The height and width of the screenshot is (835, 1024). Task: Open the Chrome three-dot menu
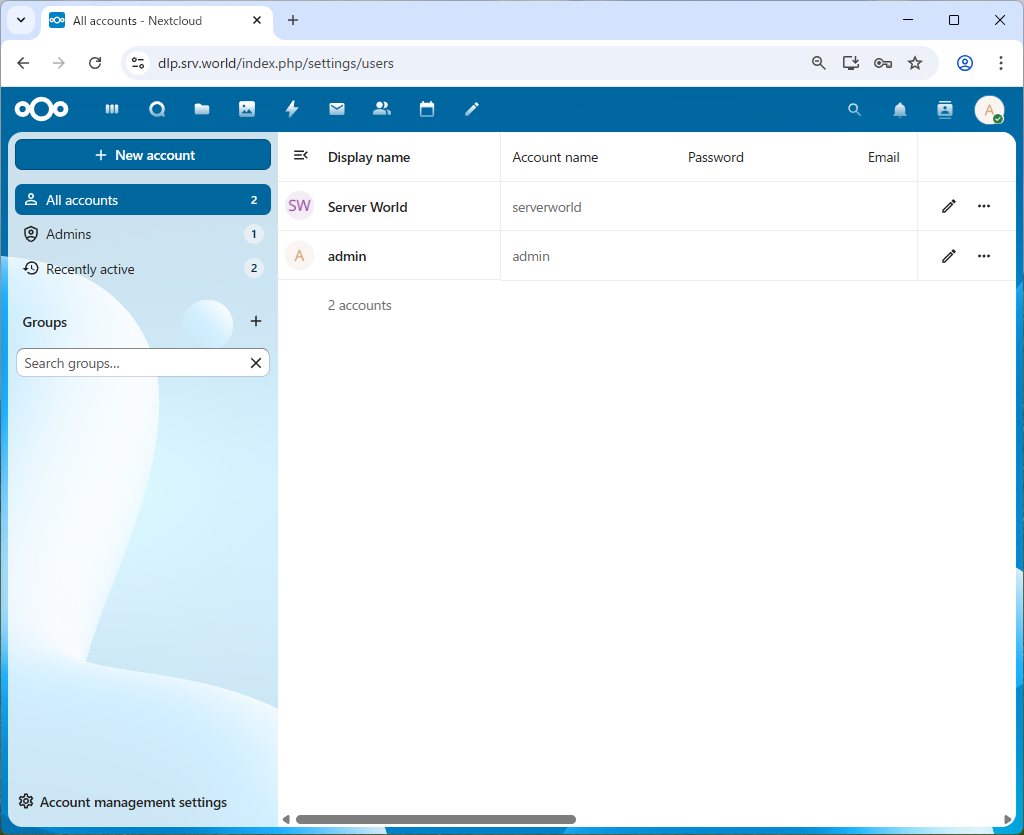pyautogui.click(x=1000, y=63)
